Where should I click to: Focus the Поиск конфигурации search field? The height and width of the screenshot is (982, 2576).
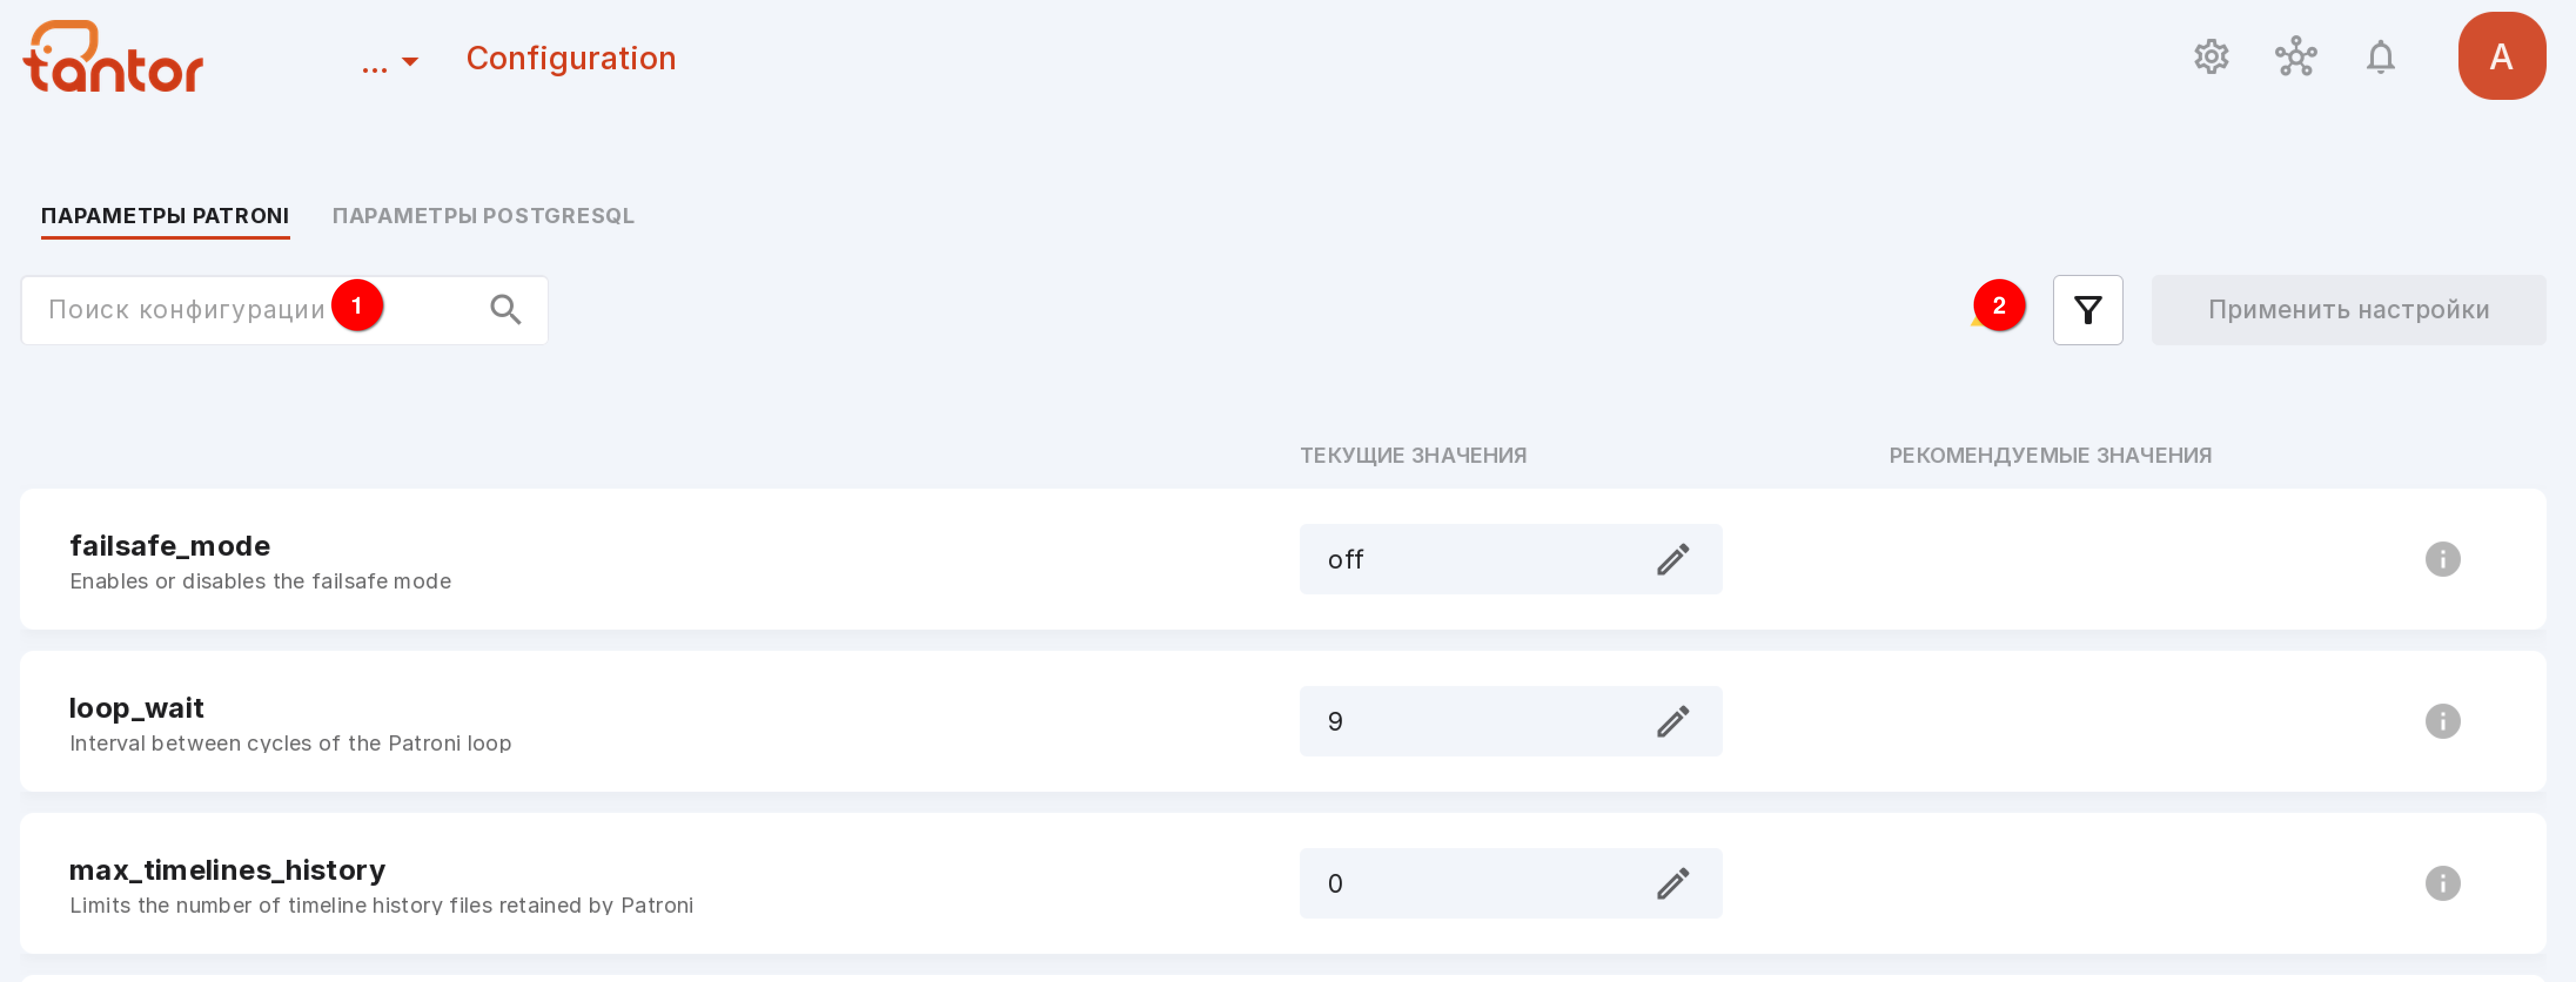pos(284,310)
